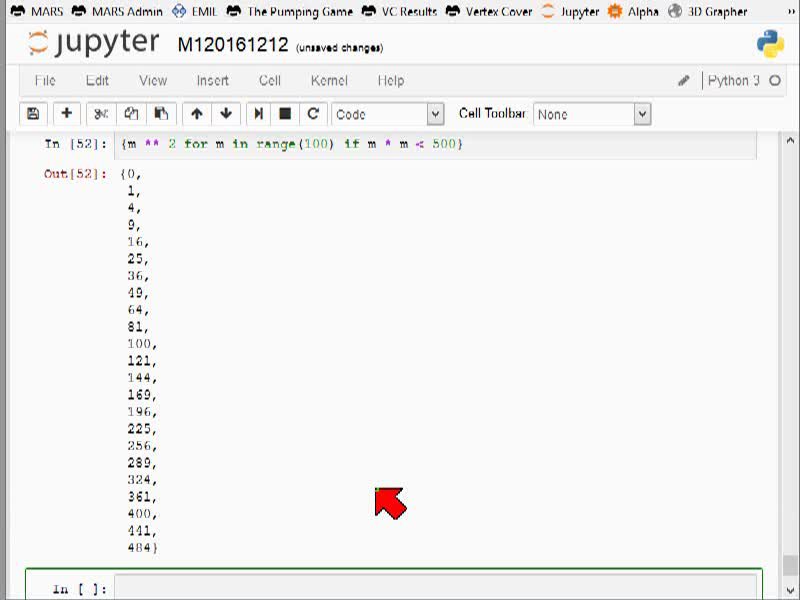Screen dimensions: 800x600
Task: Insert a cell below with plus icon
Action: point(66,114)
